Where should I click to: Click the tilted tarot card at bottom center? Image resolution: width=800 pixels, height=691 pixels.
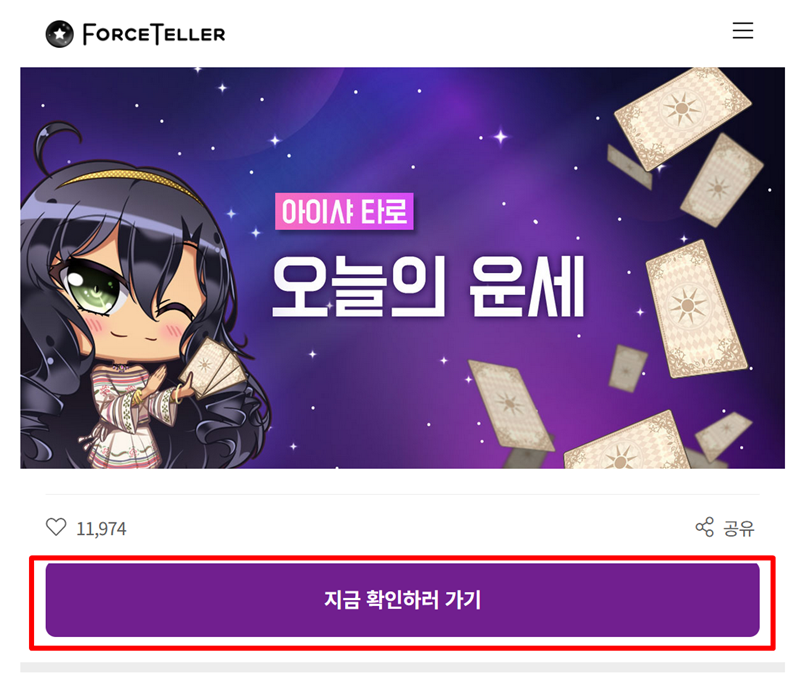[x=510, y=405]
